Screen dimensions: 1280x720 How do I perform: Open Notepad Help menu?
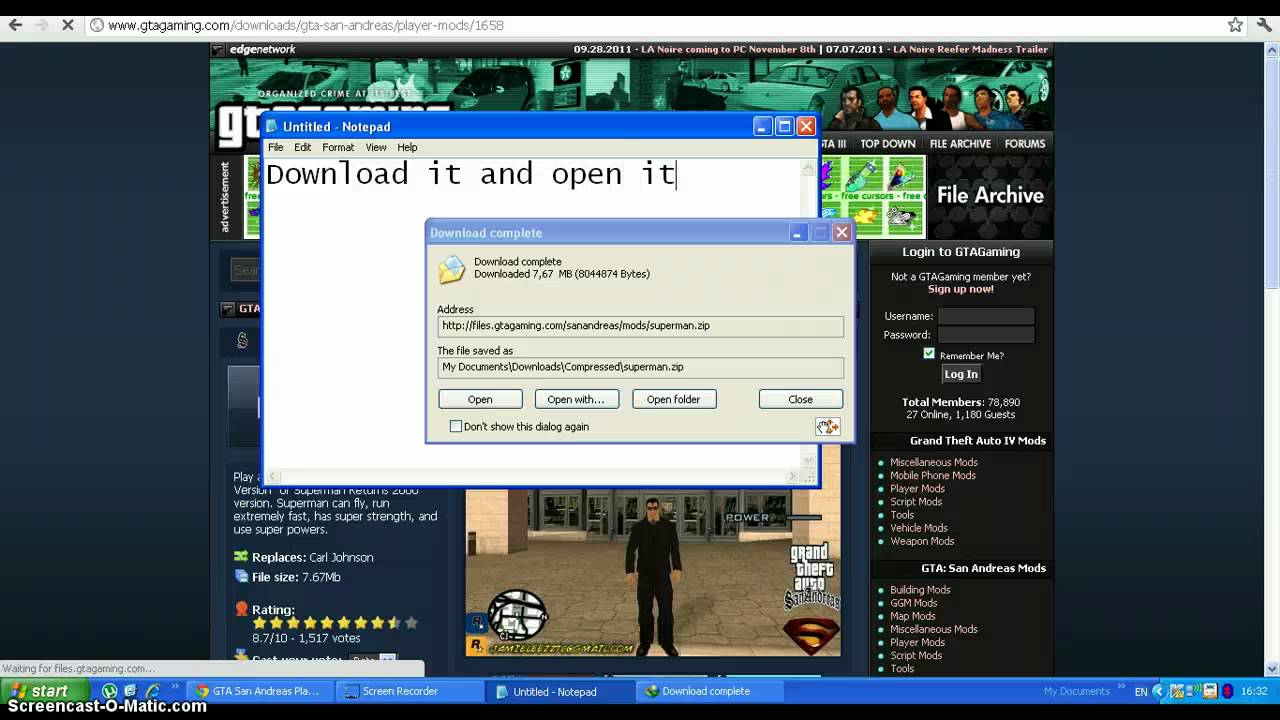tap(407, 147)
